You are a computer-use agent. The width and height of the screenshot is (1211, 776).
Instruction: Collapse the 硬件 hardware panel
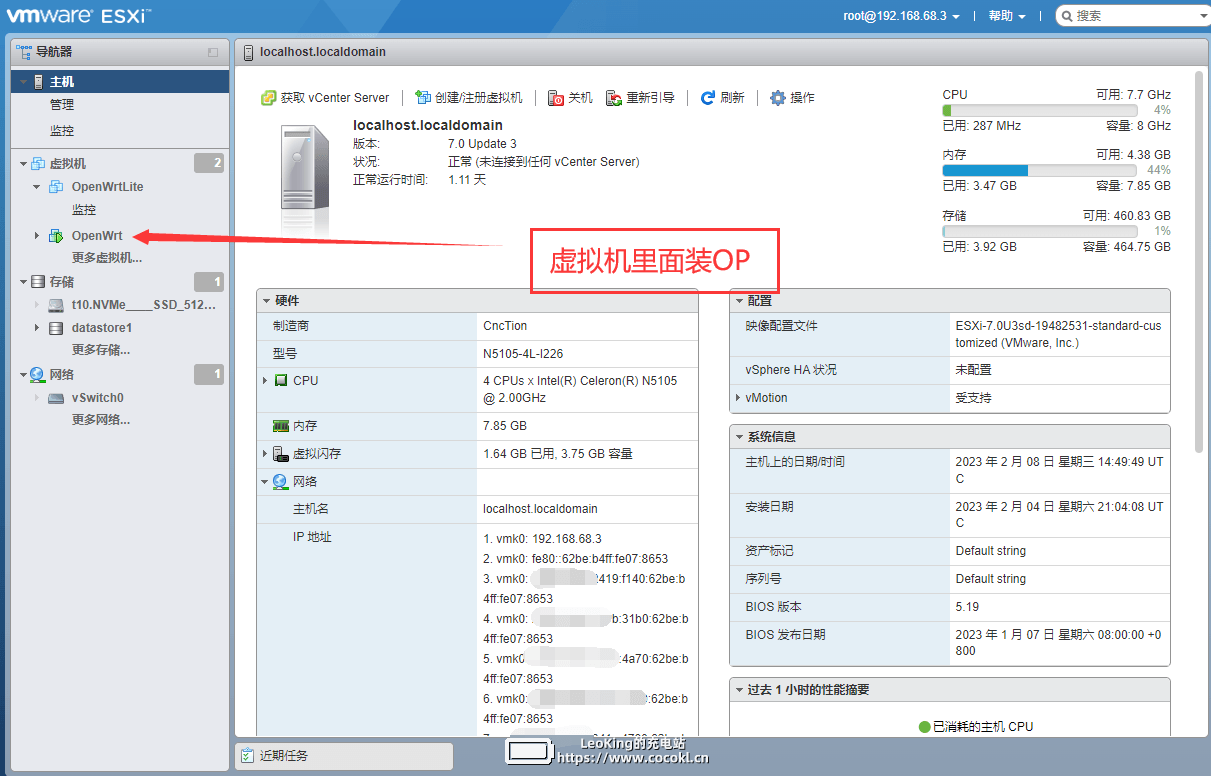tap(266, 301)
